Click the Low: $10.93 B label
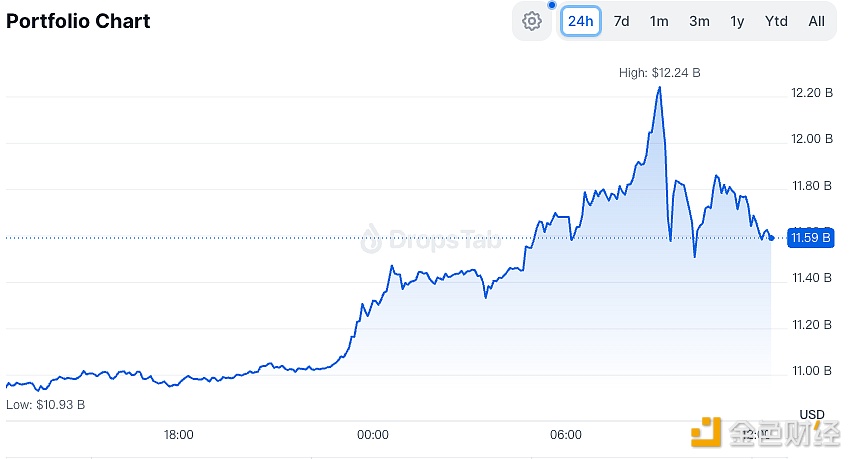The height and width of the screenshot is (459, 852). (45, 405)
